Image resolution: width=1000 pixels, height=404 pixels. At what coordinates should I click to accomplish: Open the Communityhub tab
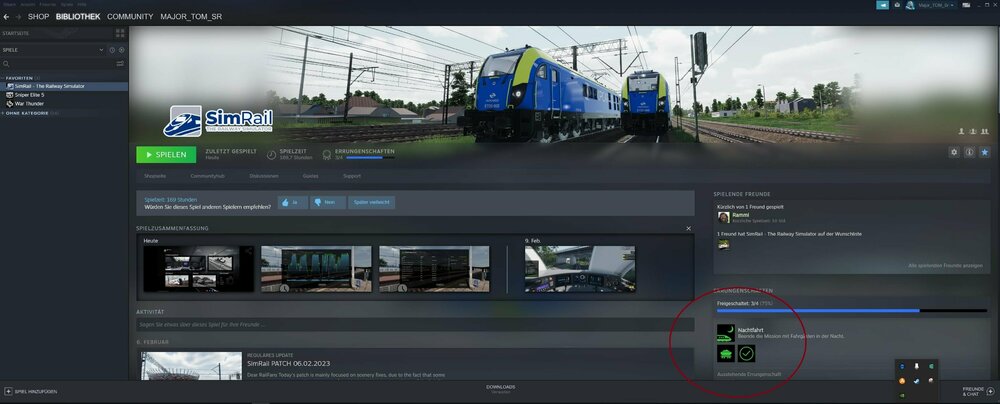pyautogui.click(x=206, y=176)
